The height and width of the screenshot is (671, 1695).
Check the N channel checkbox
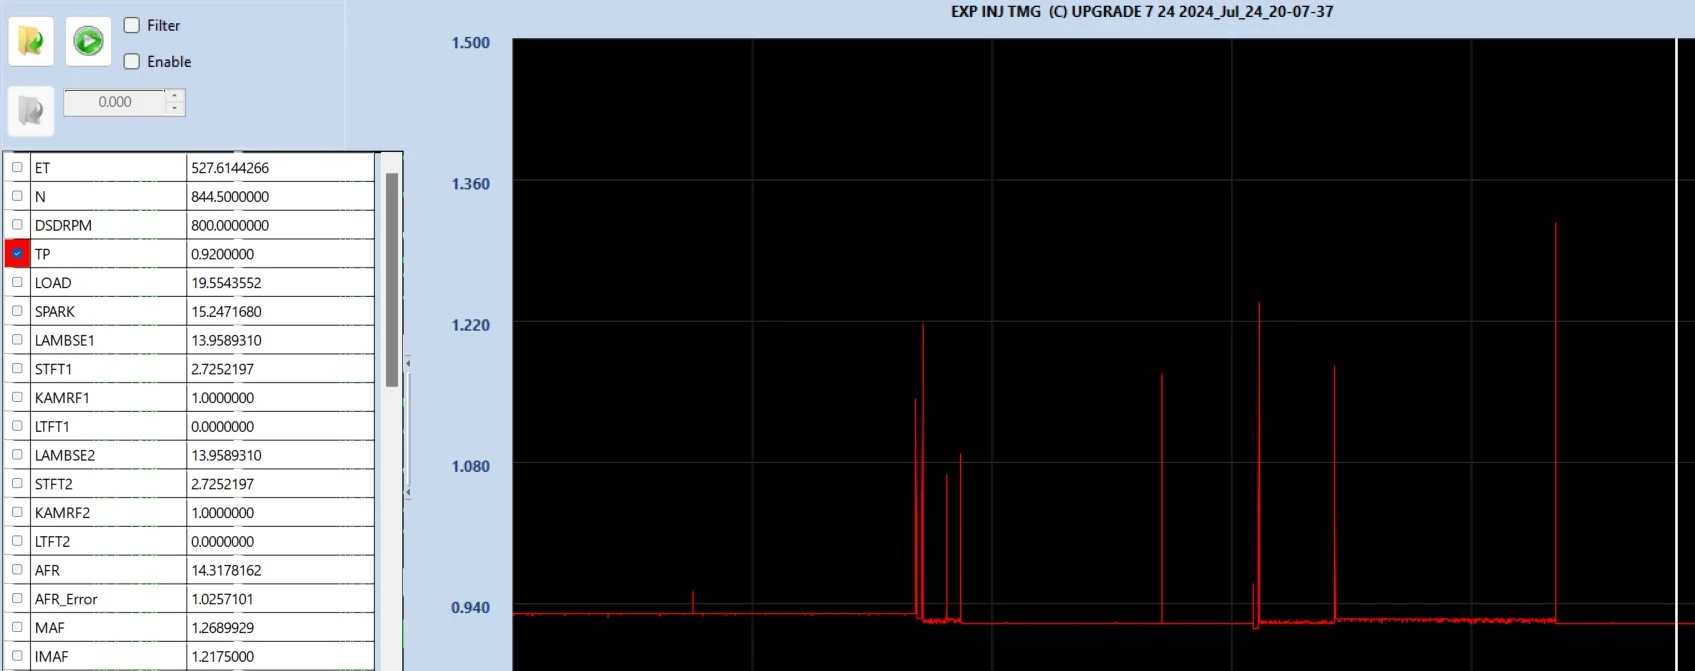click(x=17, y=196)
